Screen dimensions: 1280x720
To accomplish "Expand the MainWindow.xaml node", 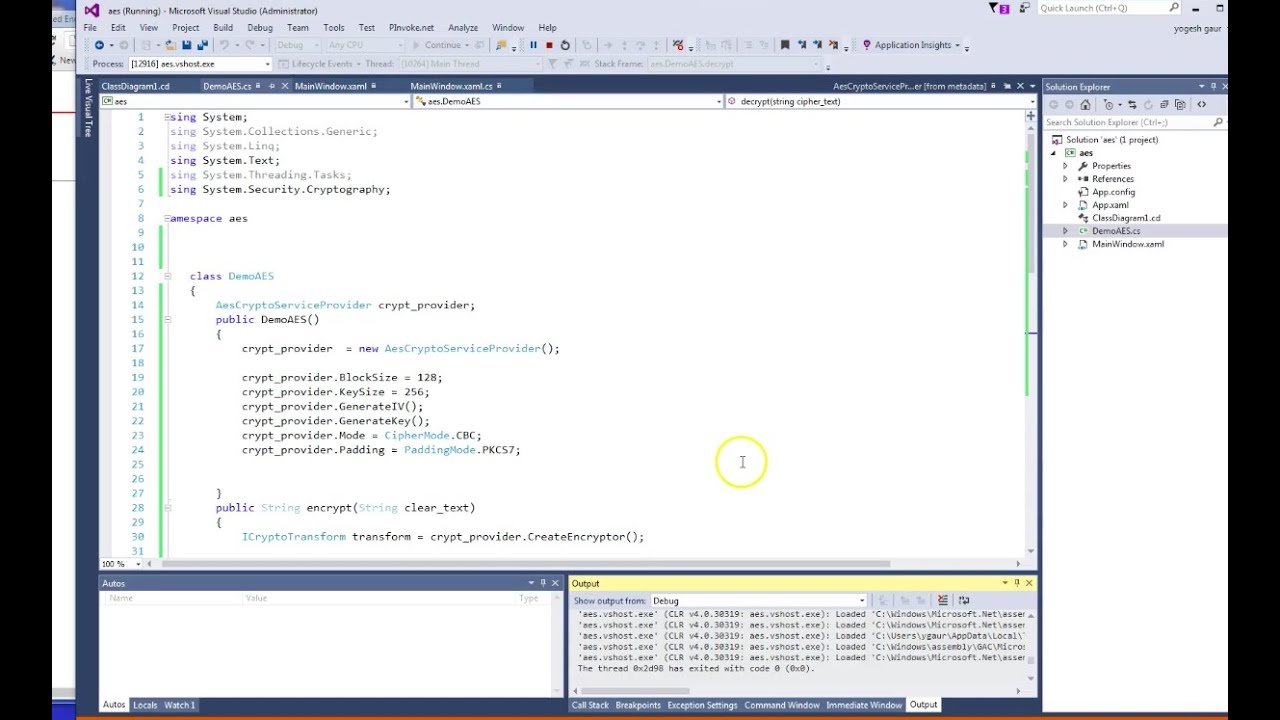I will [x=1065, y=244].
